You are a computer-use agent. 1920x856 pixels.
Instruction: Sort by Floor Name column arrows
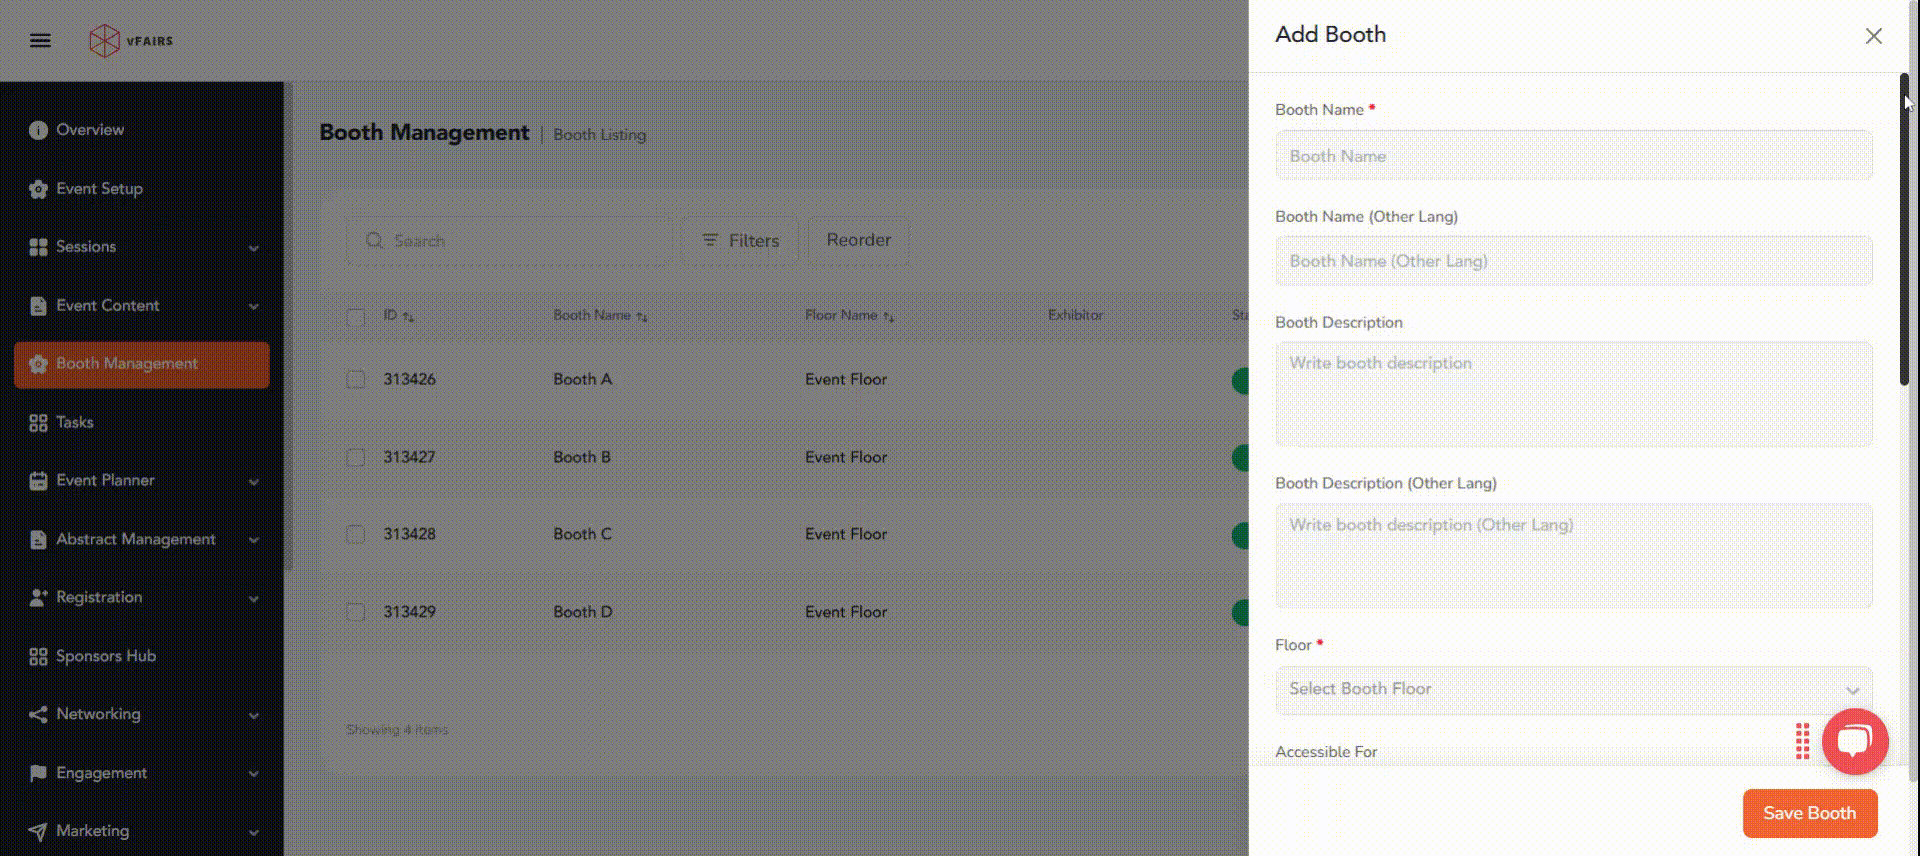[x=888, y=316]
